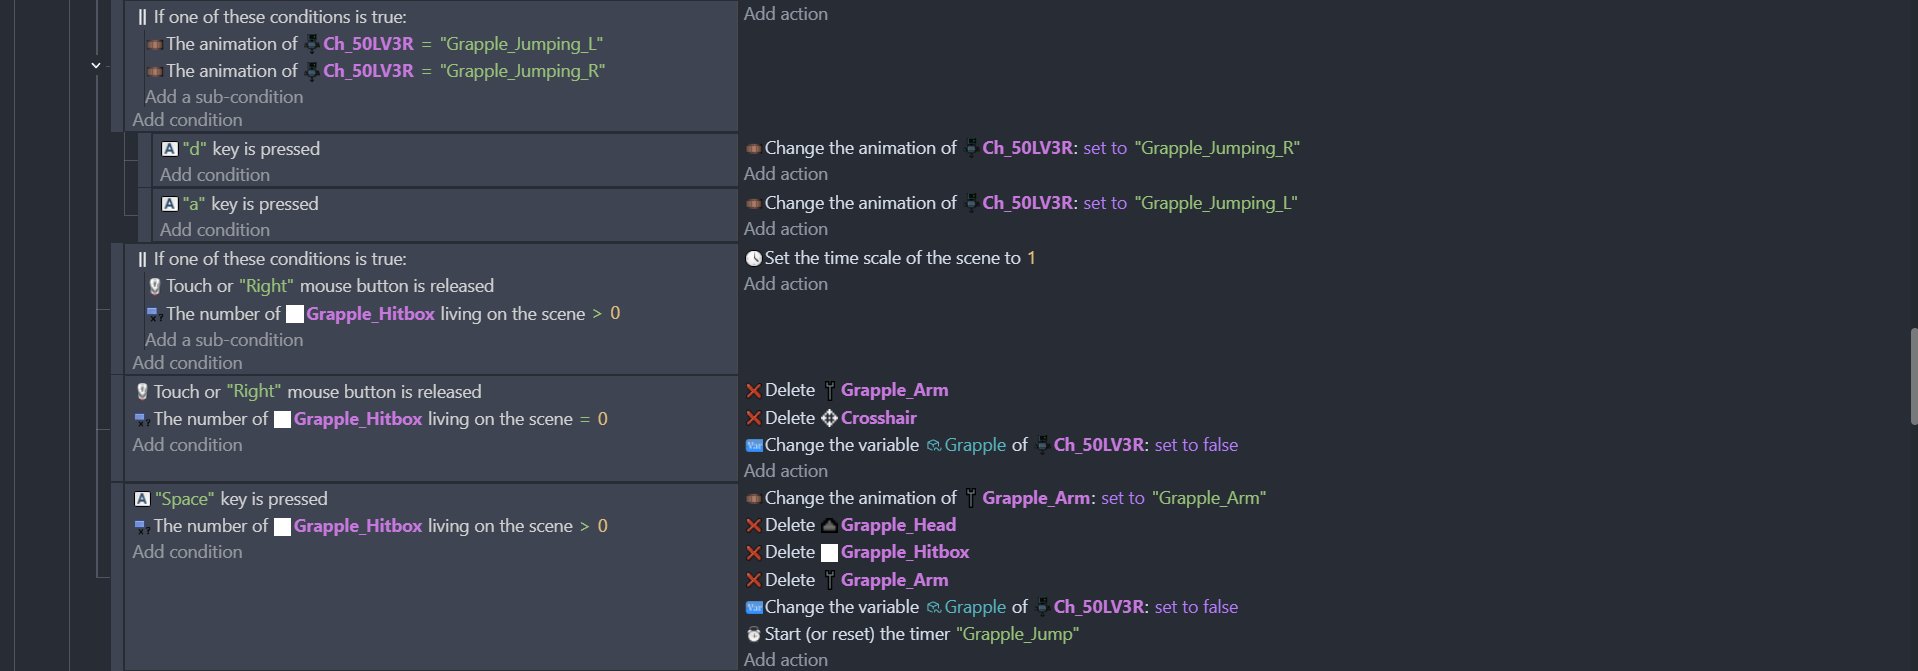Click the keyboard icon of the "d" key condition
Viewport: 1918px width, 671px height.
click(x=170, y=149)
